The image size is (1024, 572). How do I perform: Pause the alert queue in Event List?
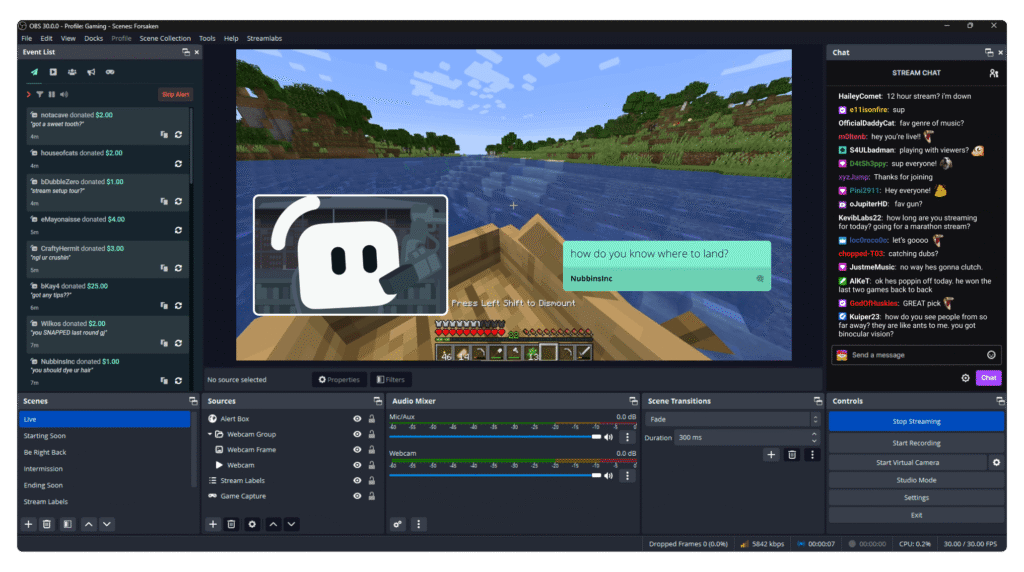click(52, 95)
